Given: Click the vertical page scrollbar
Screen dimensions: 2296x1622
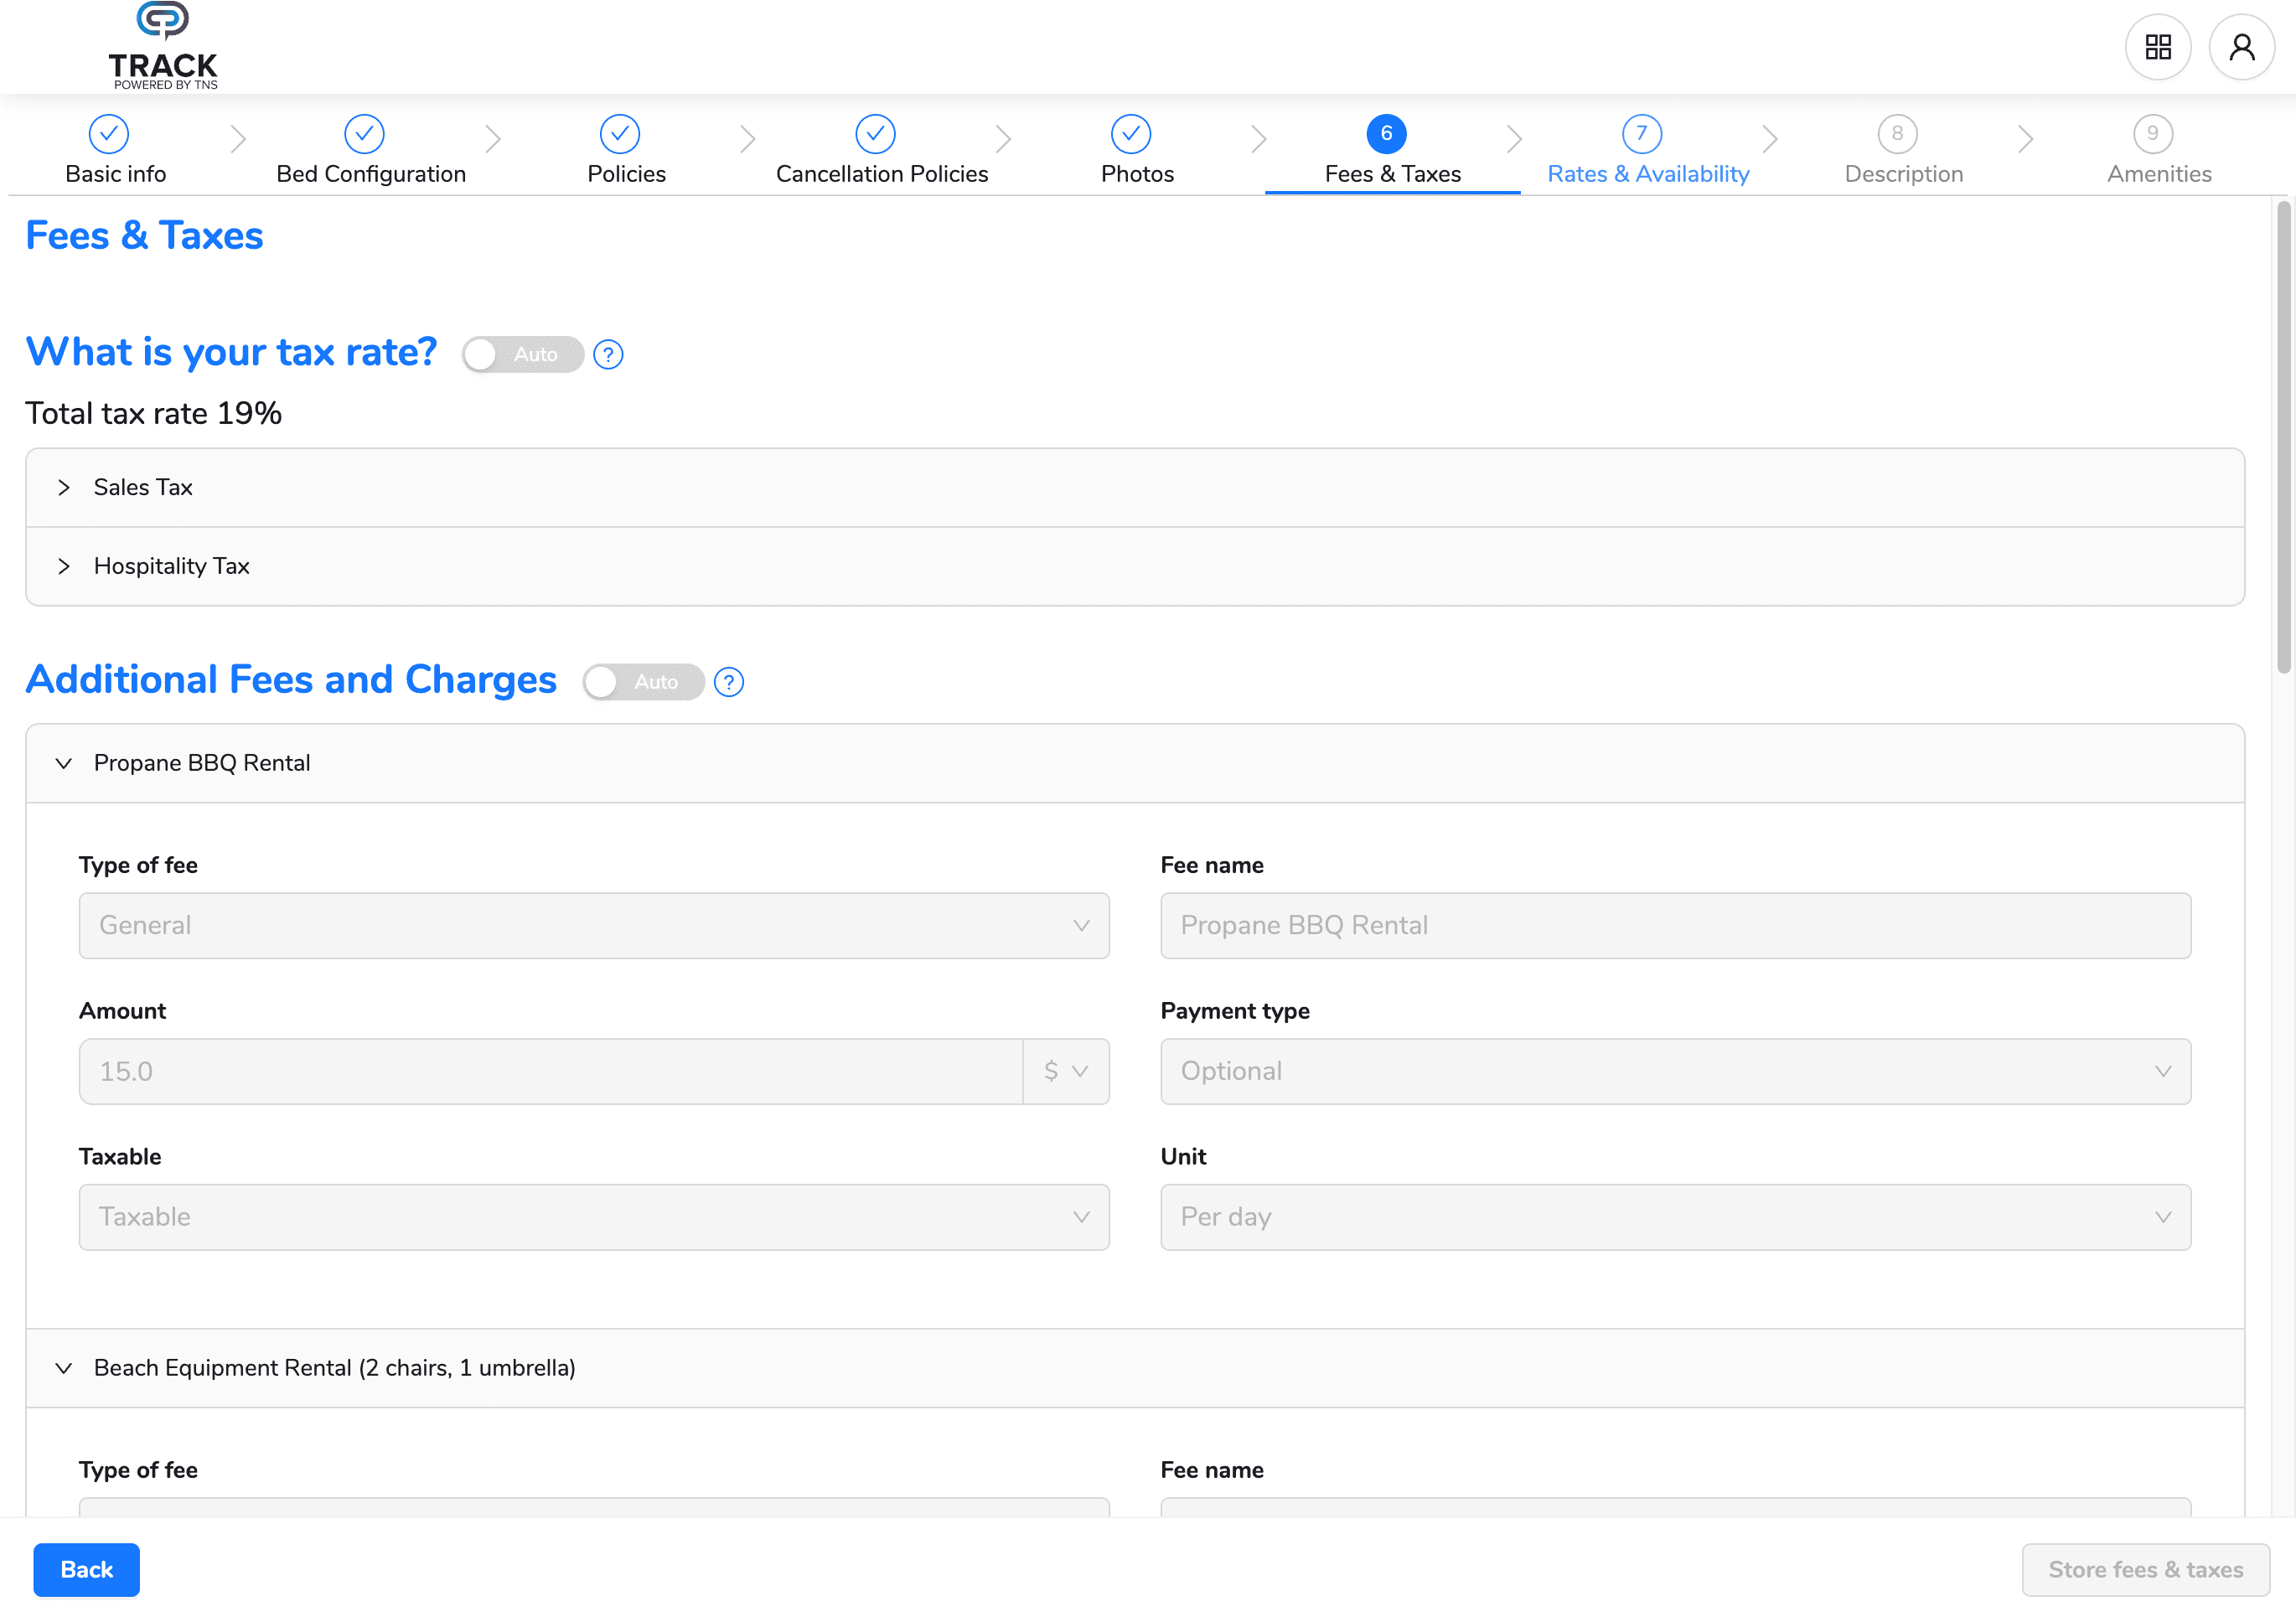Looking at the screenshot, I should 2283,437.
